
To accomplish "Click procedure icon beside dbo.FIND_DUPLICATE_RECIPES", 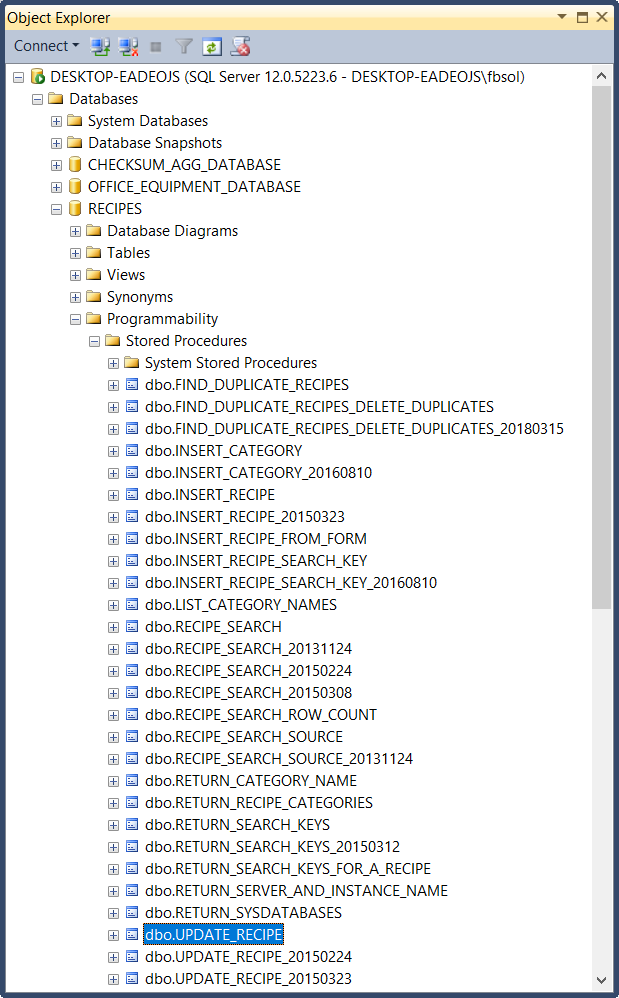I will [132, 384].
